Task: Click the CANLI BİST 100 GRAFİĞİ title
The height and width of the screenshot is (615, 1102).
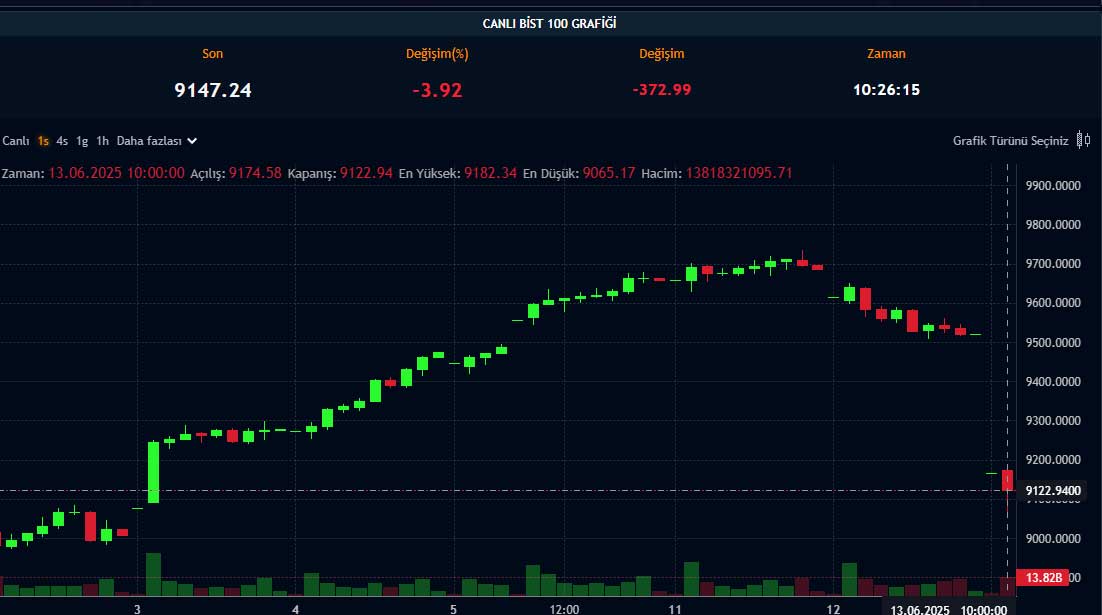Action: coord(550,23)
